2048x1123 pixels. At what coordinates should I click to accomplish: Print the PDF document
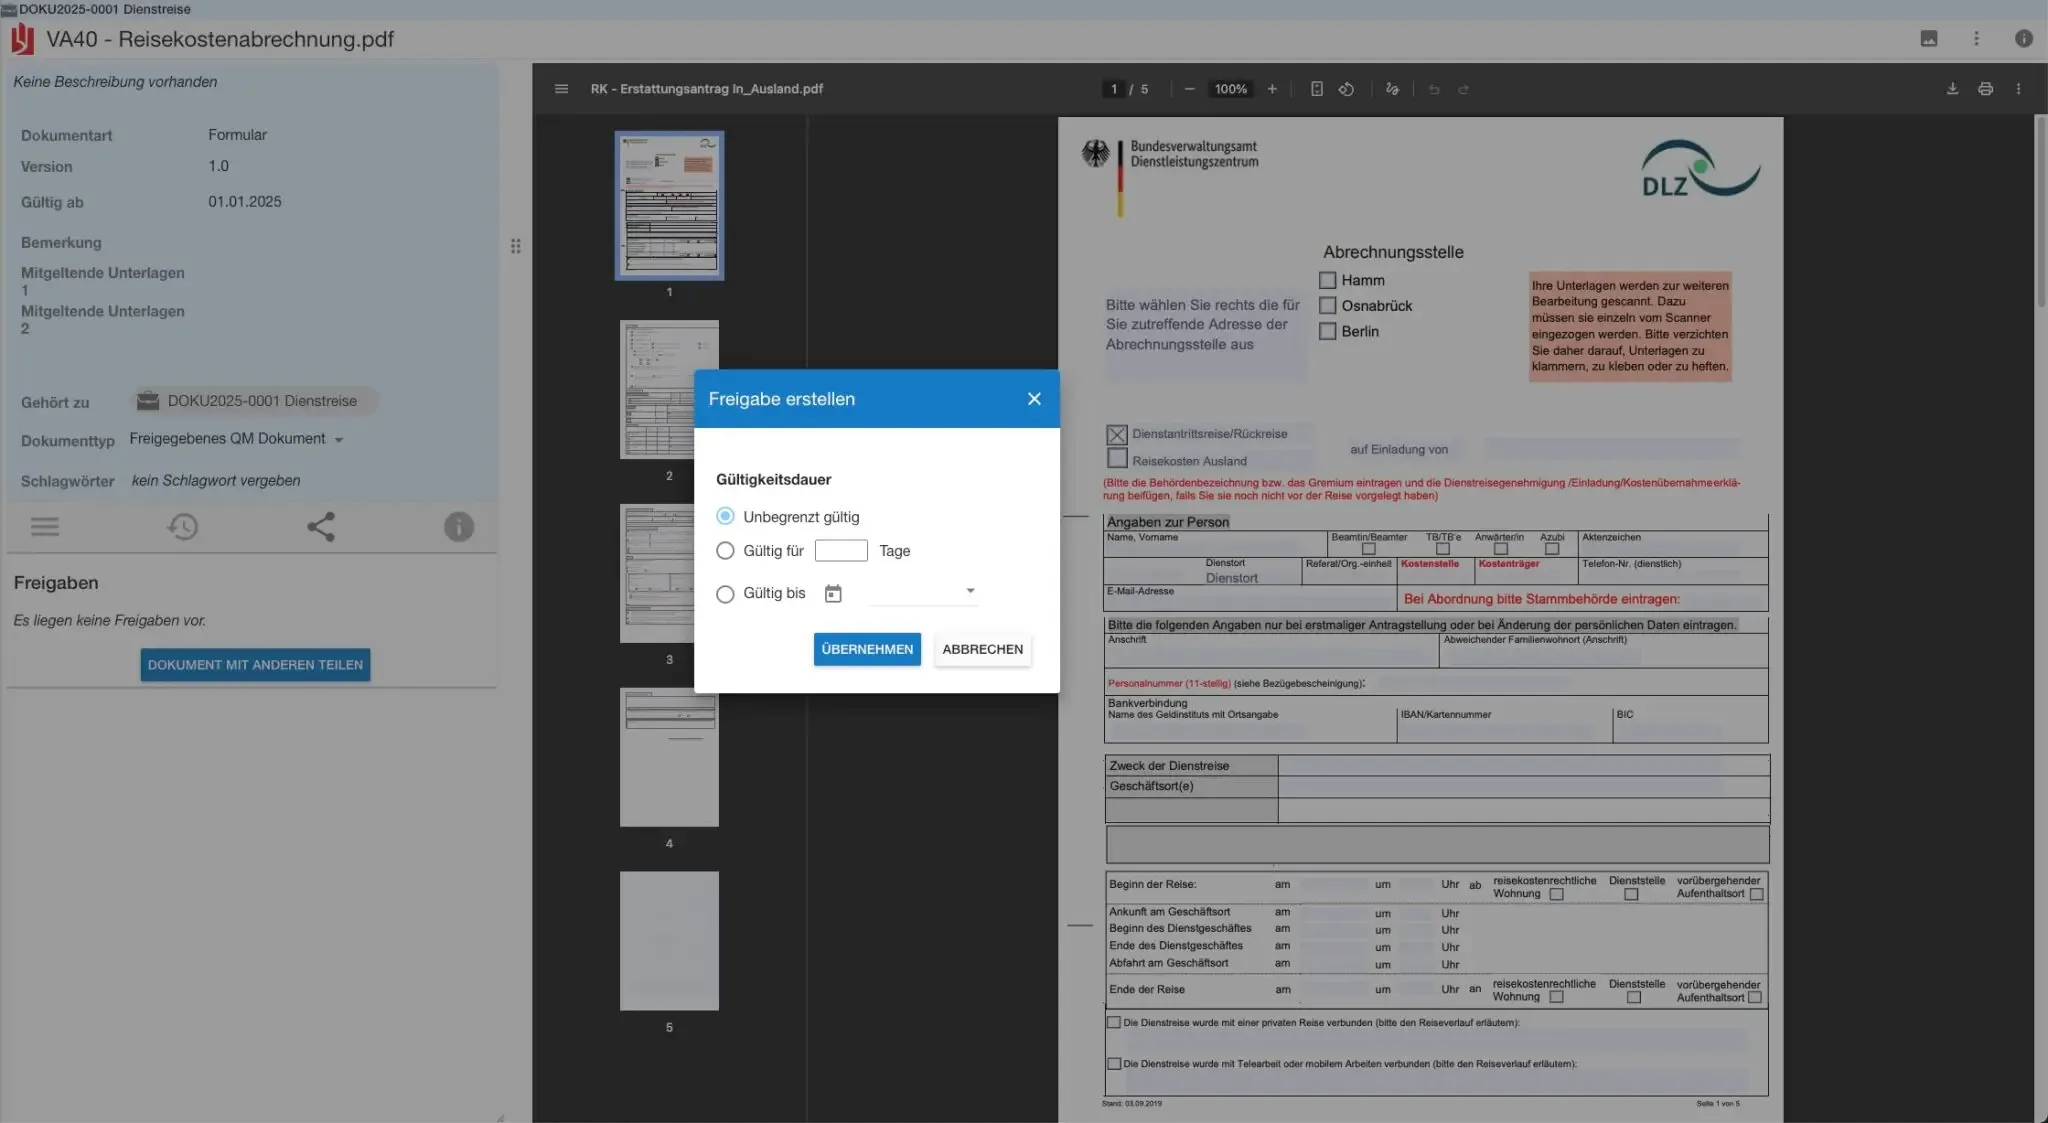[1985, 89]
